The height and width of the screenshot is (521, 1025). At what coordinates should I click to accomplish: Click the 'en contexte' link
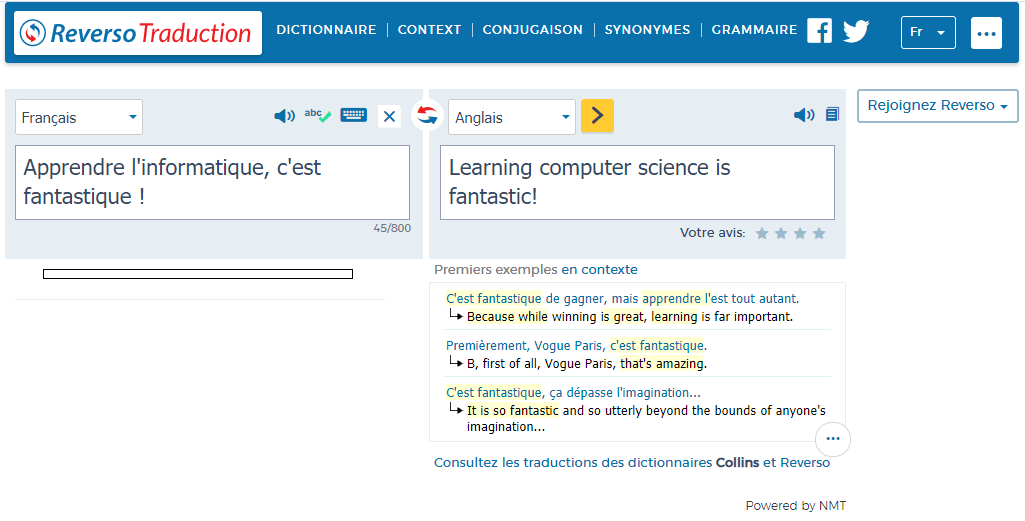click(x=599, y=270)
